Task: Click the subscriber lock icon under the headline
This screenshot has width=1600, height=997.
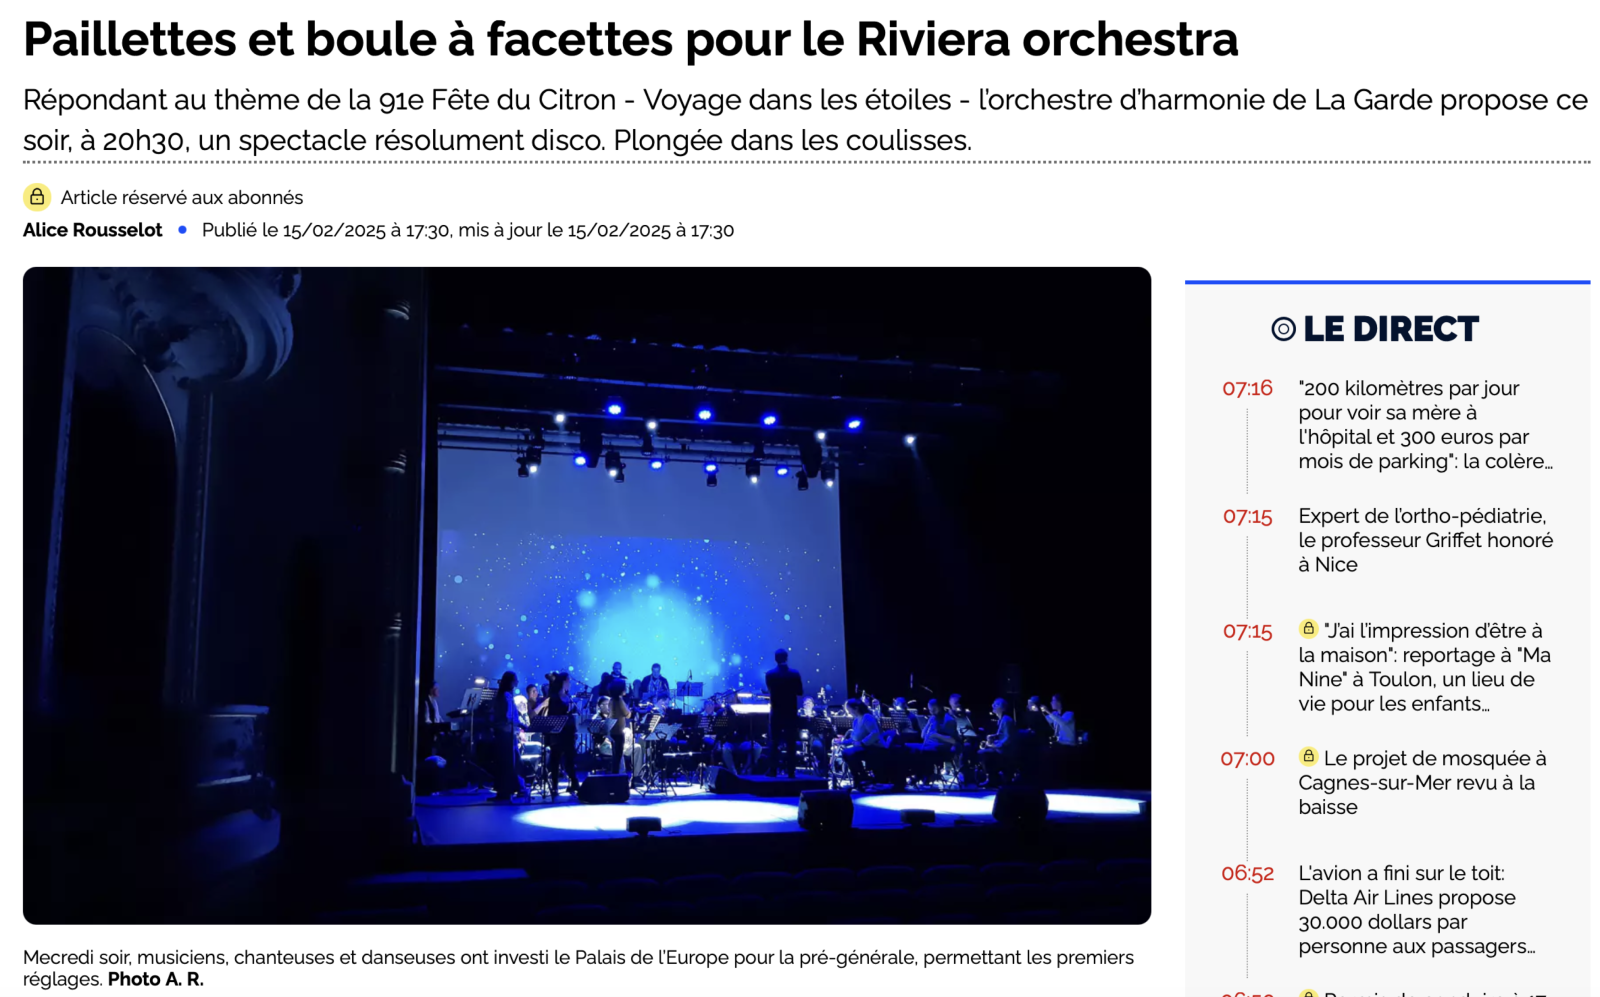Action: click(x=37, y=197)
